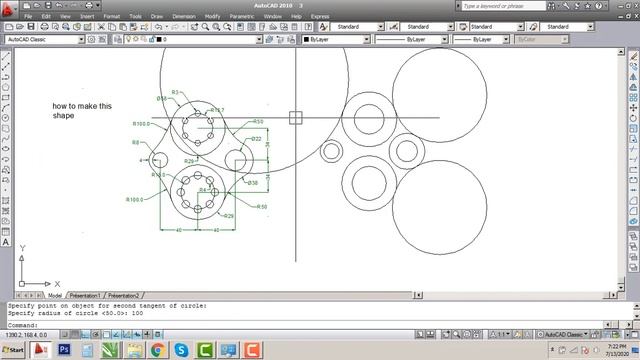The height and width of the screenshot is (360, 640).
Task: Click the Save icon in Standard toolbar
Action: [x=31, y=27]
